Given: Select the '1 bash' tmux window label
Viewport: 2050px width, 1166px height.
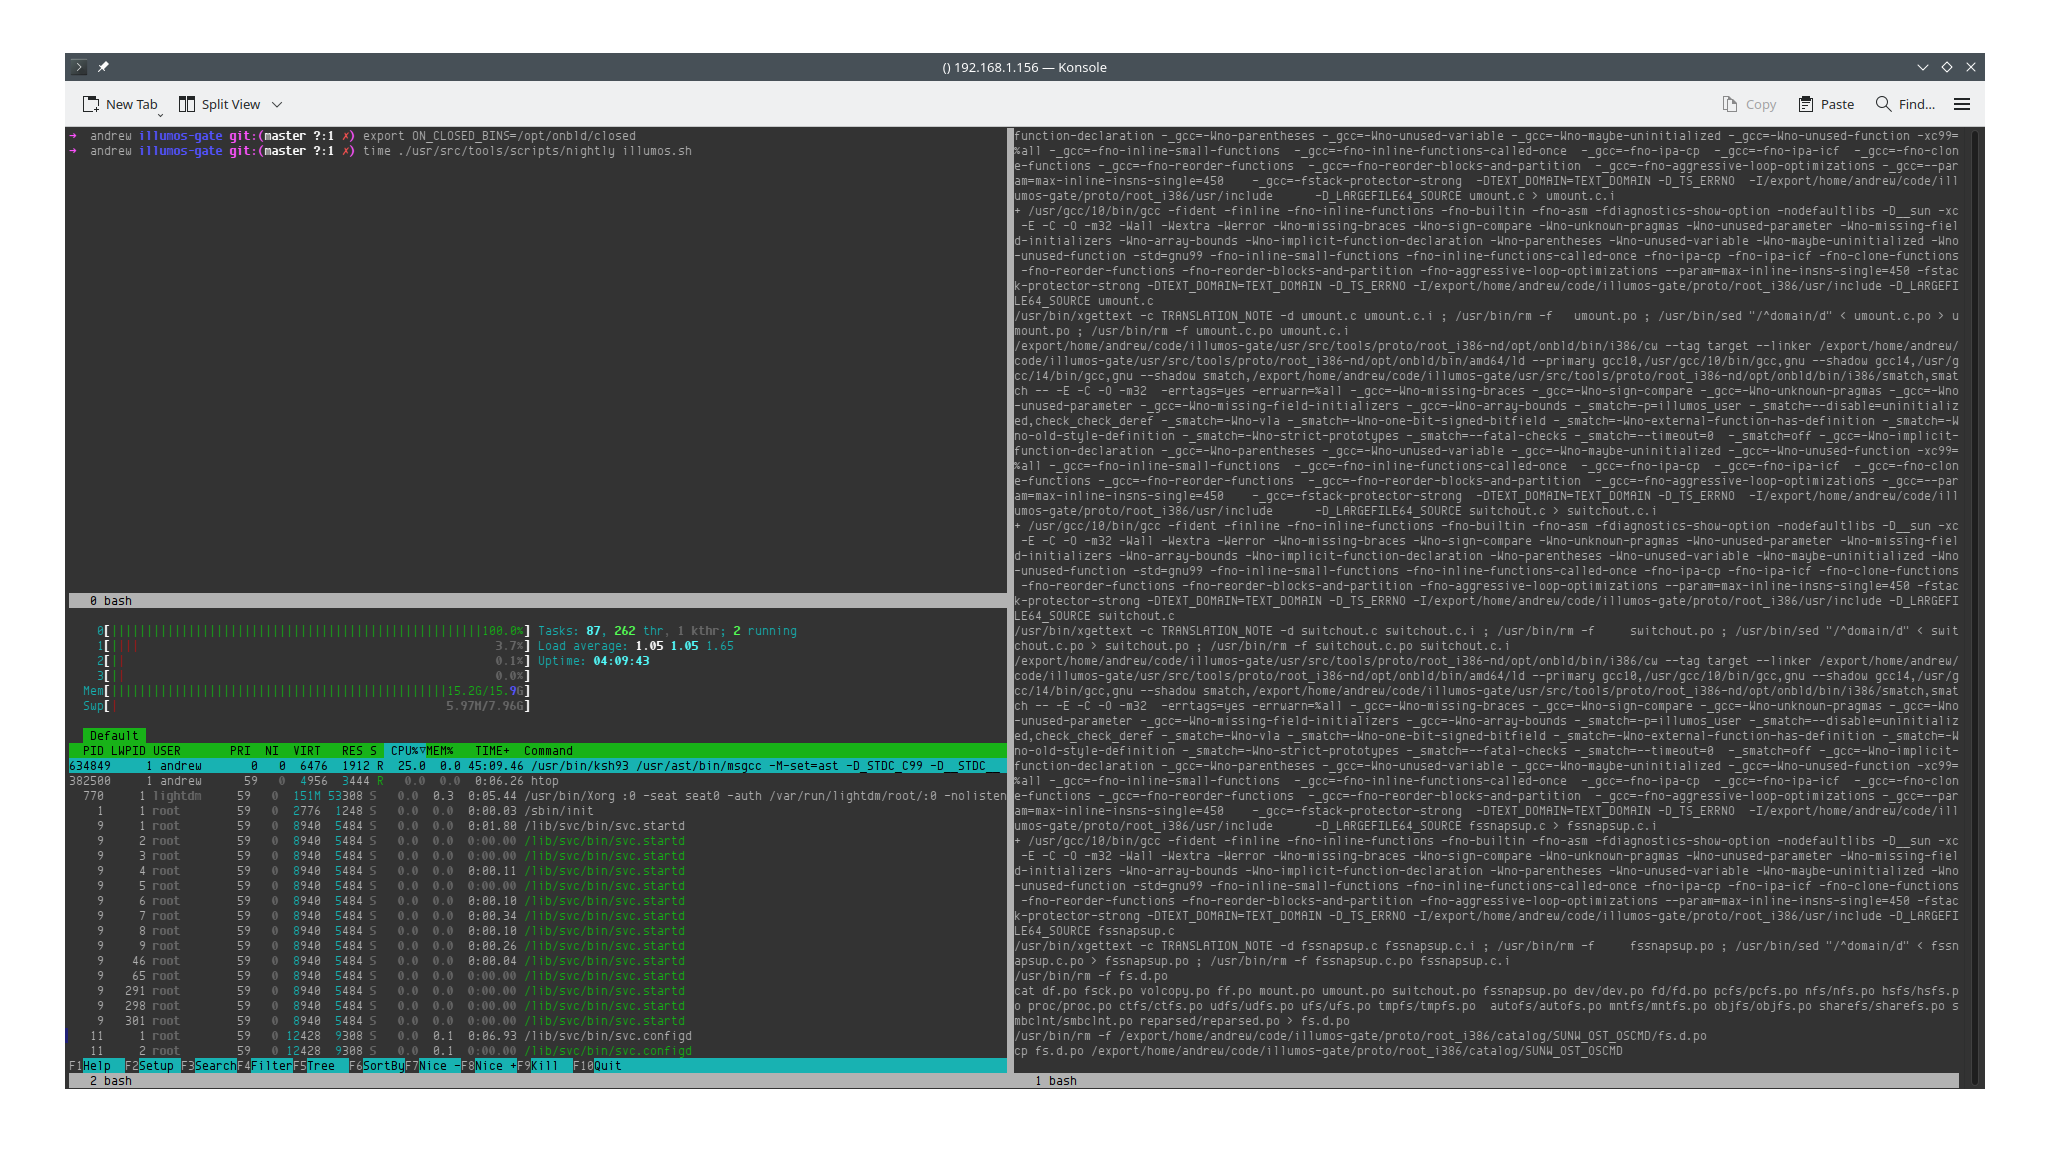Looking at the screenshot, I should [1056, 1081].
